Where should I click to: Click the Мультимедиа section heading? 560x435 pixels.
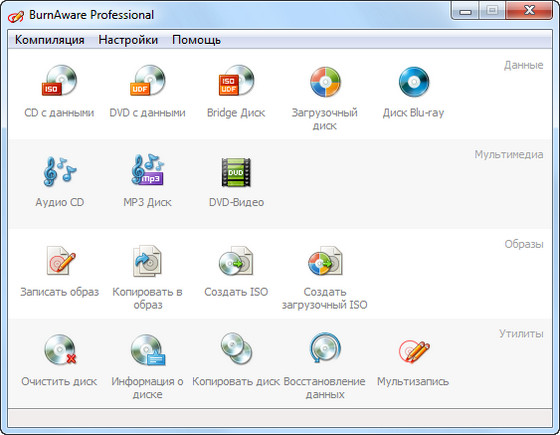(x=509, y=155)
